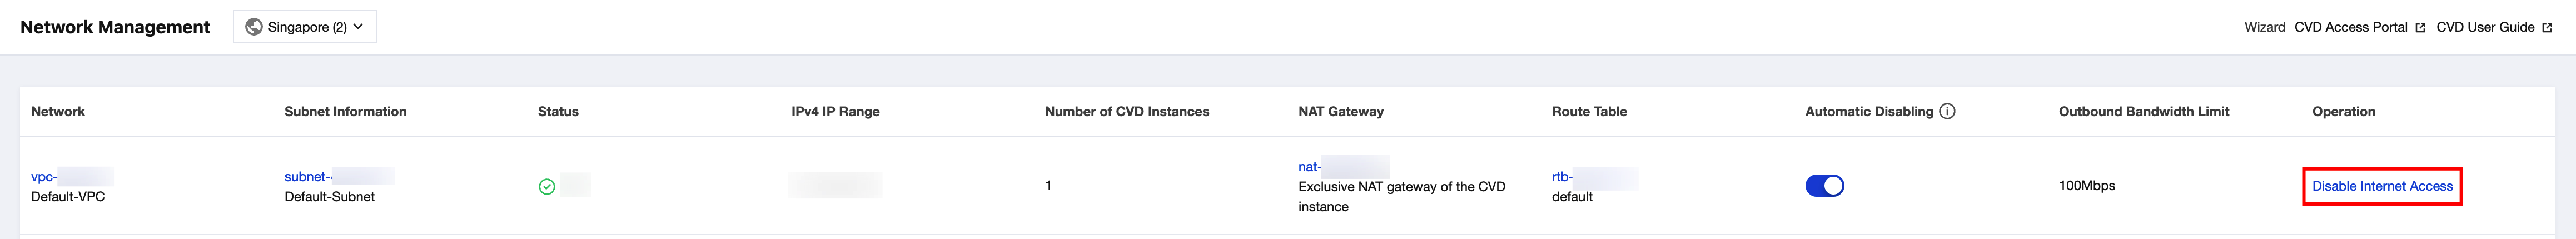Click the green running status icon

(x=547, y=186)
